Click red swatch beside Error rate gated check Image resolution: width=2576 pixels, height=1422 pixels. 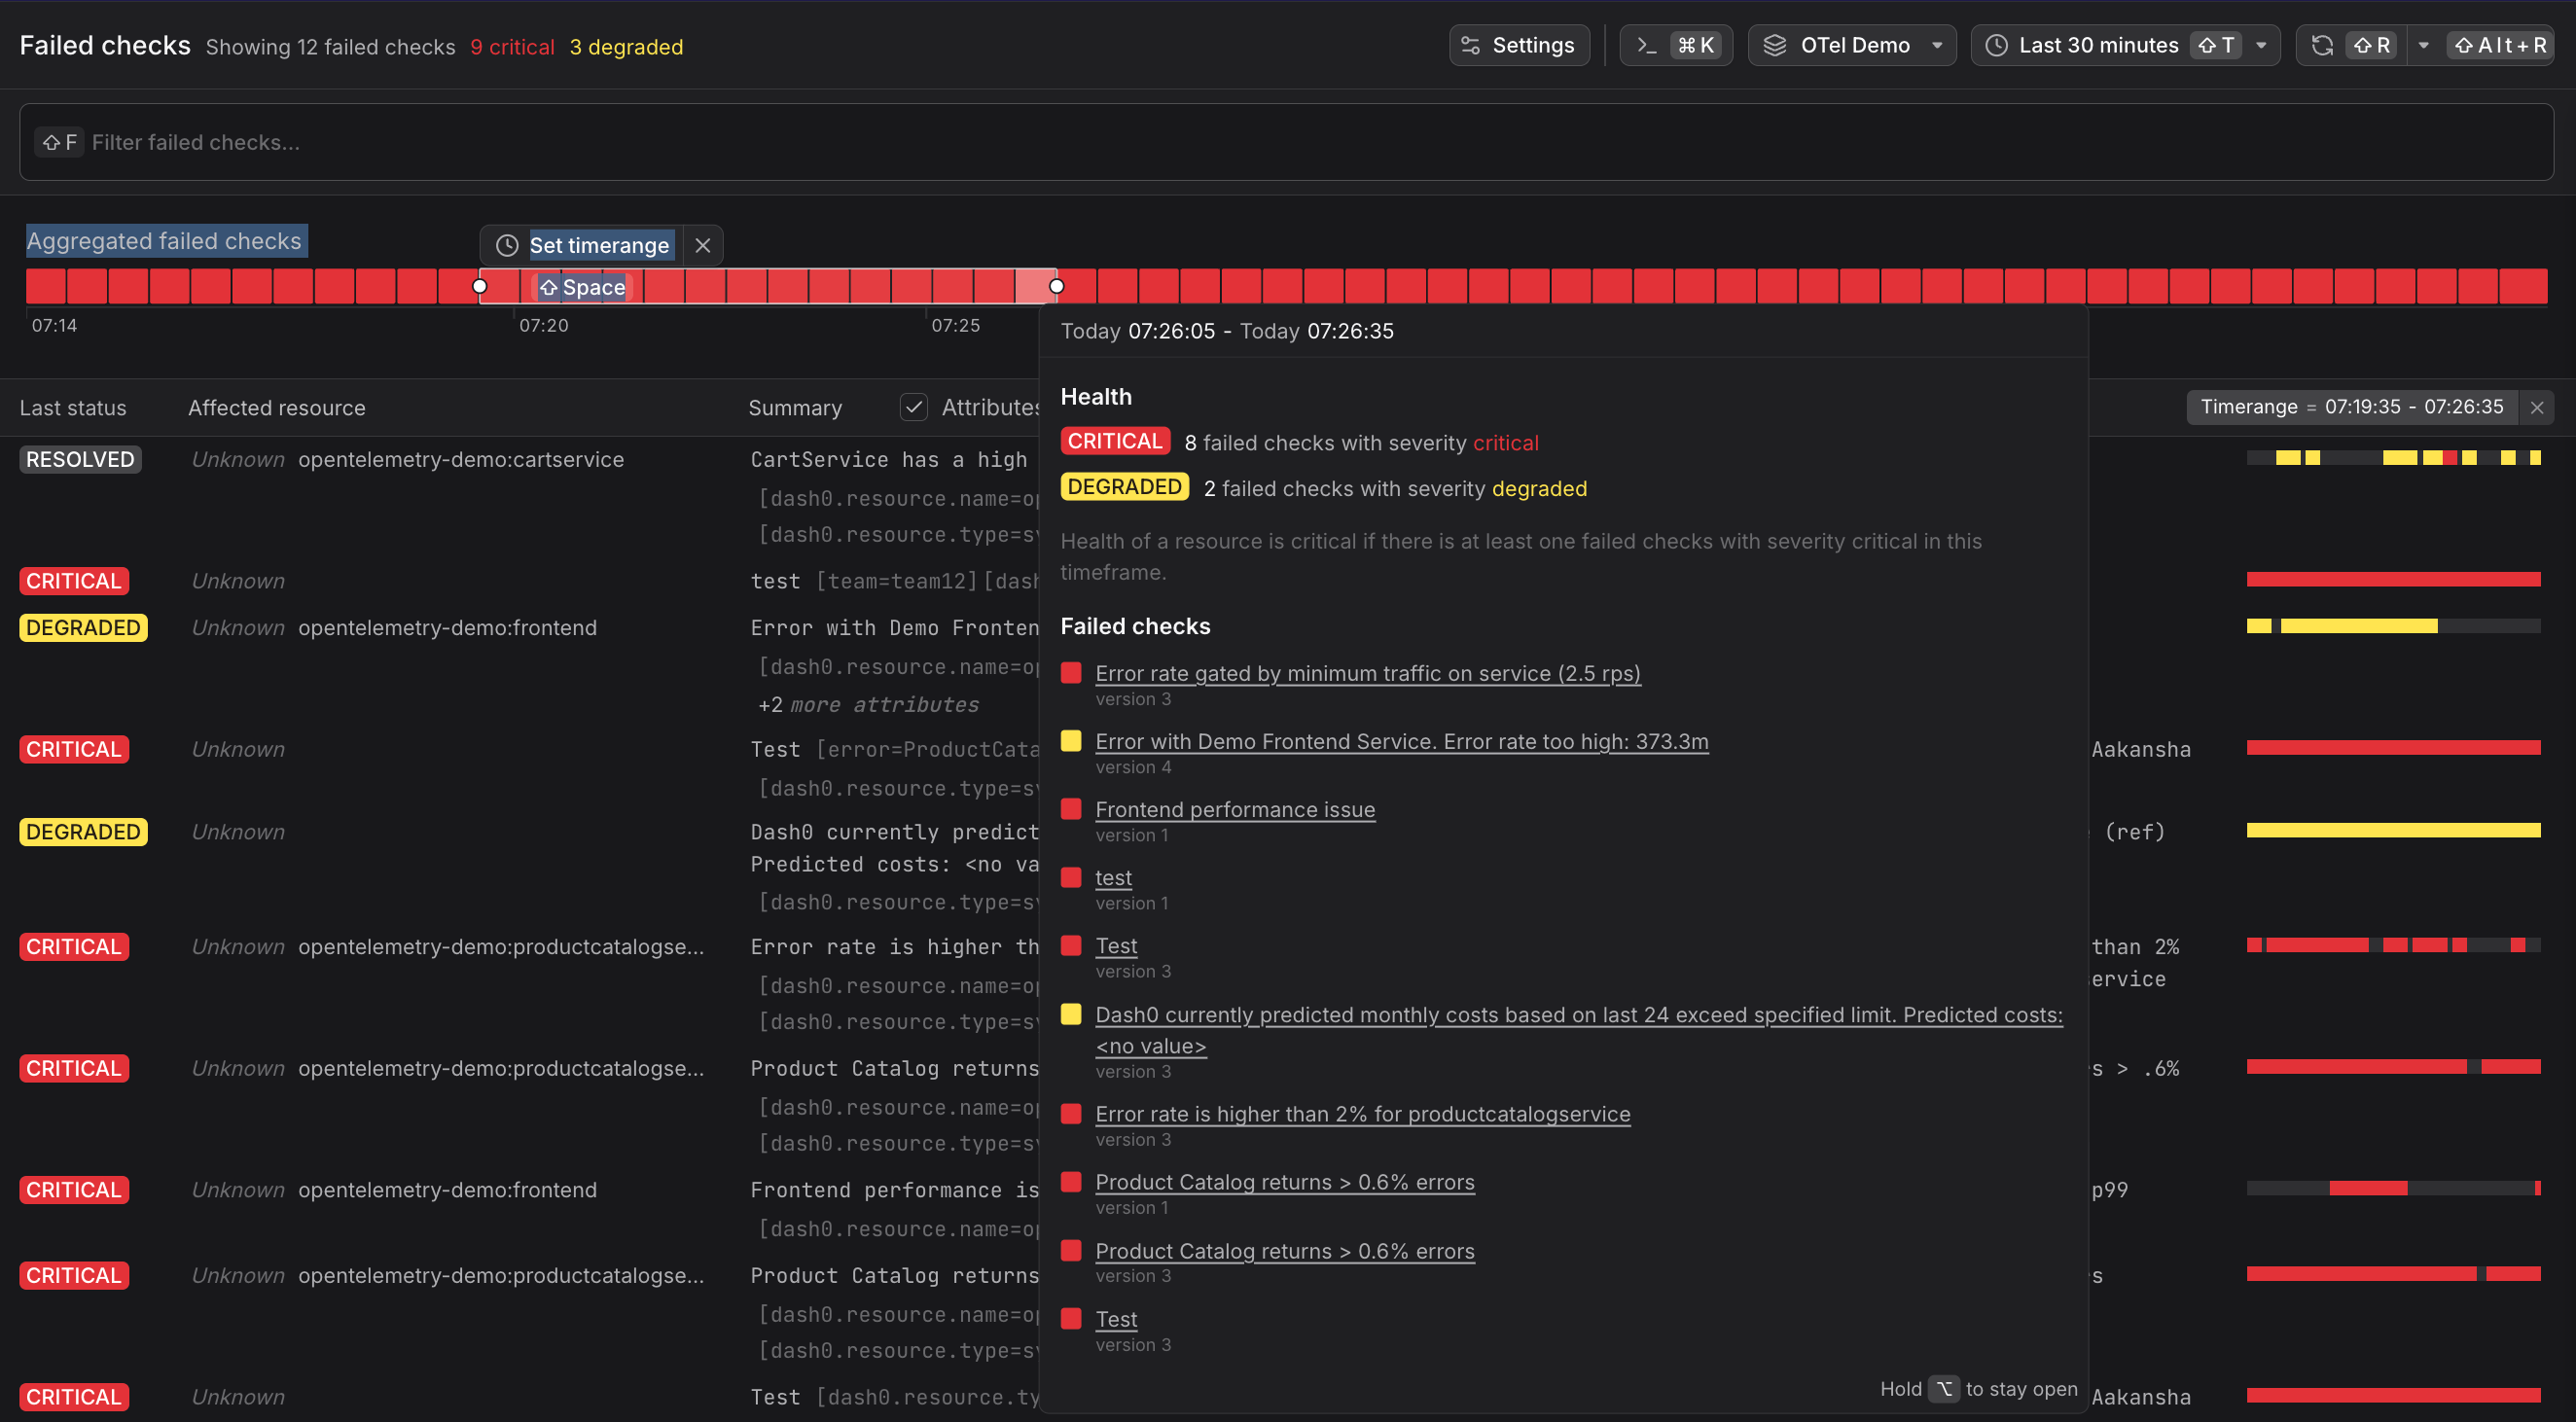pos(1070,672)
